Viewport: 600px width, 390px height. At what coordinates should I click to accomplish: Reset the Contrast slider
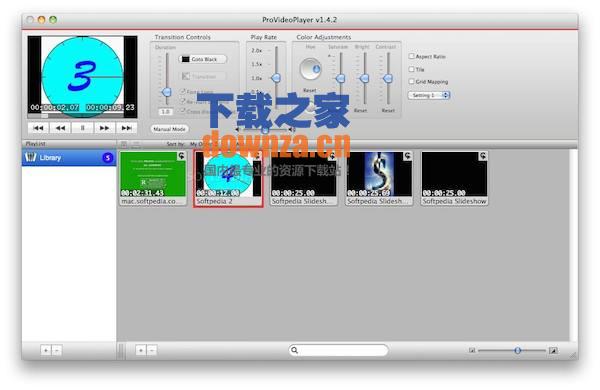tap(388, 110)
